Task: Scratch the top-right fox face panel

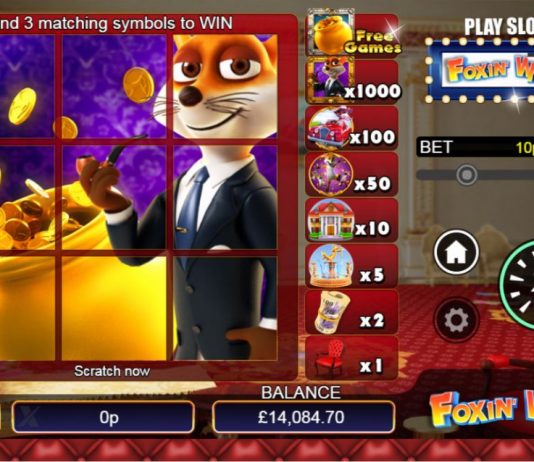Action: tap(225, 86)
